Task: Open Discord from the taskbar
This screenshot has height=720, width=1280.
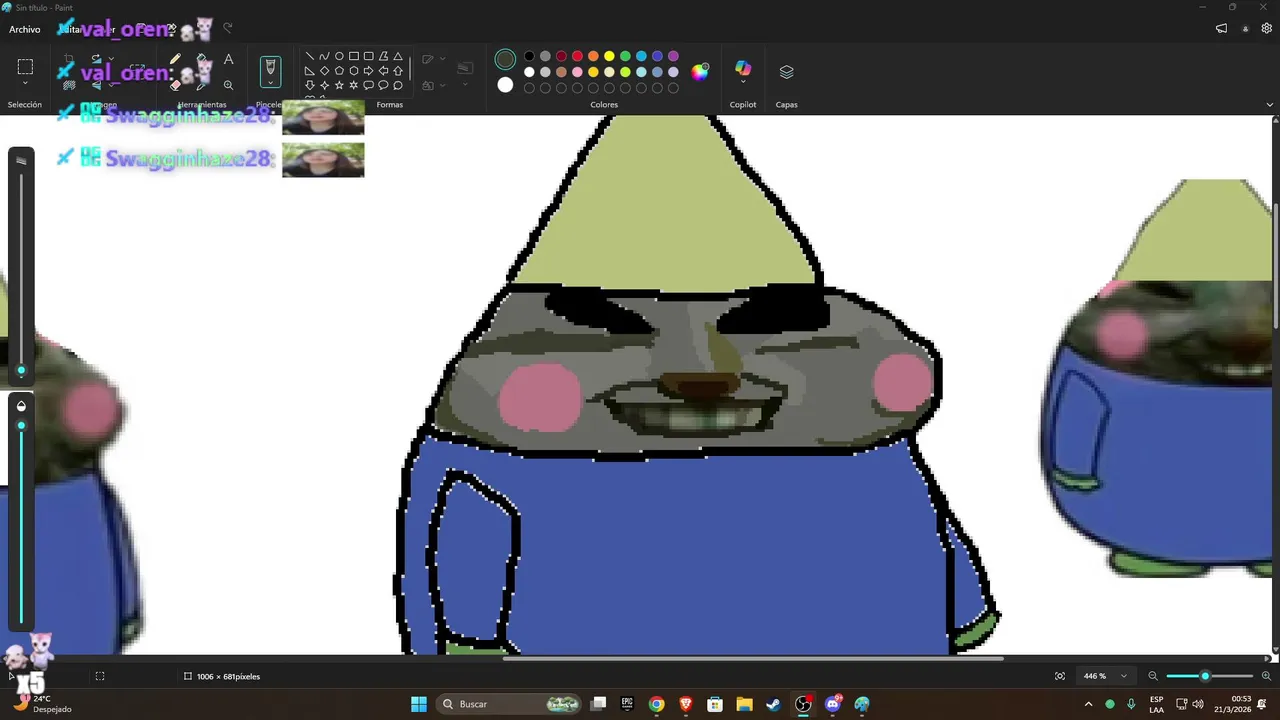Action: coord(832,704)
